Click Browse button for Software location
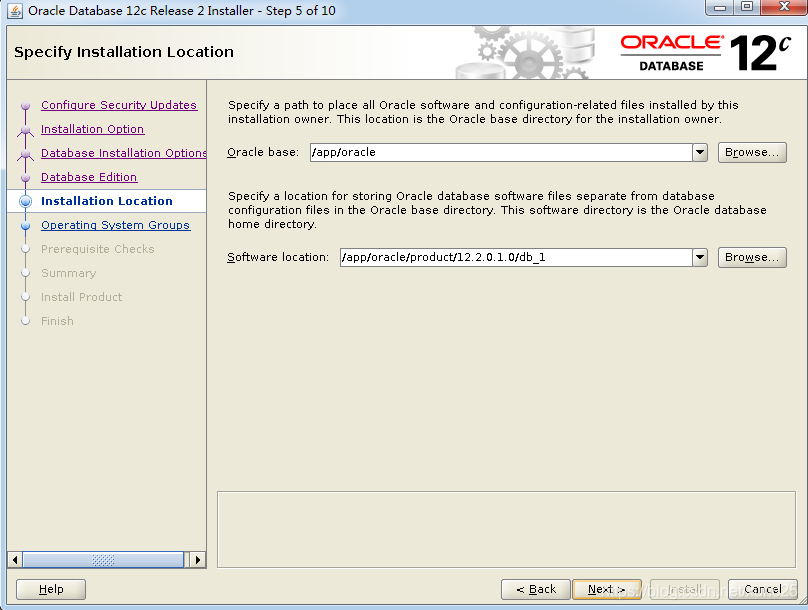The width and height of the screenshot is (808, 610). [752, 257]
